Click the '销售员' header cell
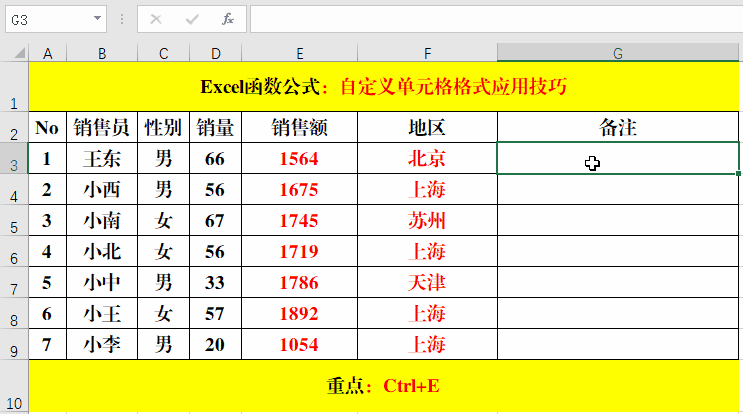The height and width of the screenshot is (414, 743). coord(102,127)
